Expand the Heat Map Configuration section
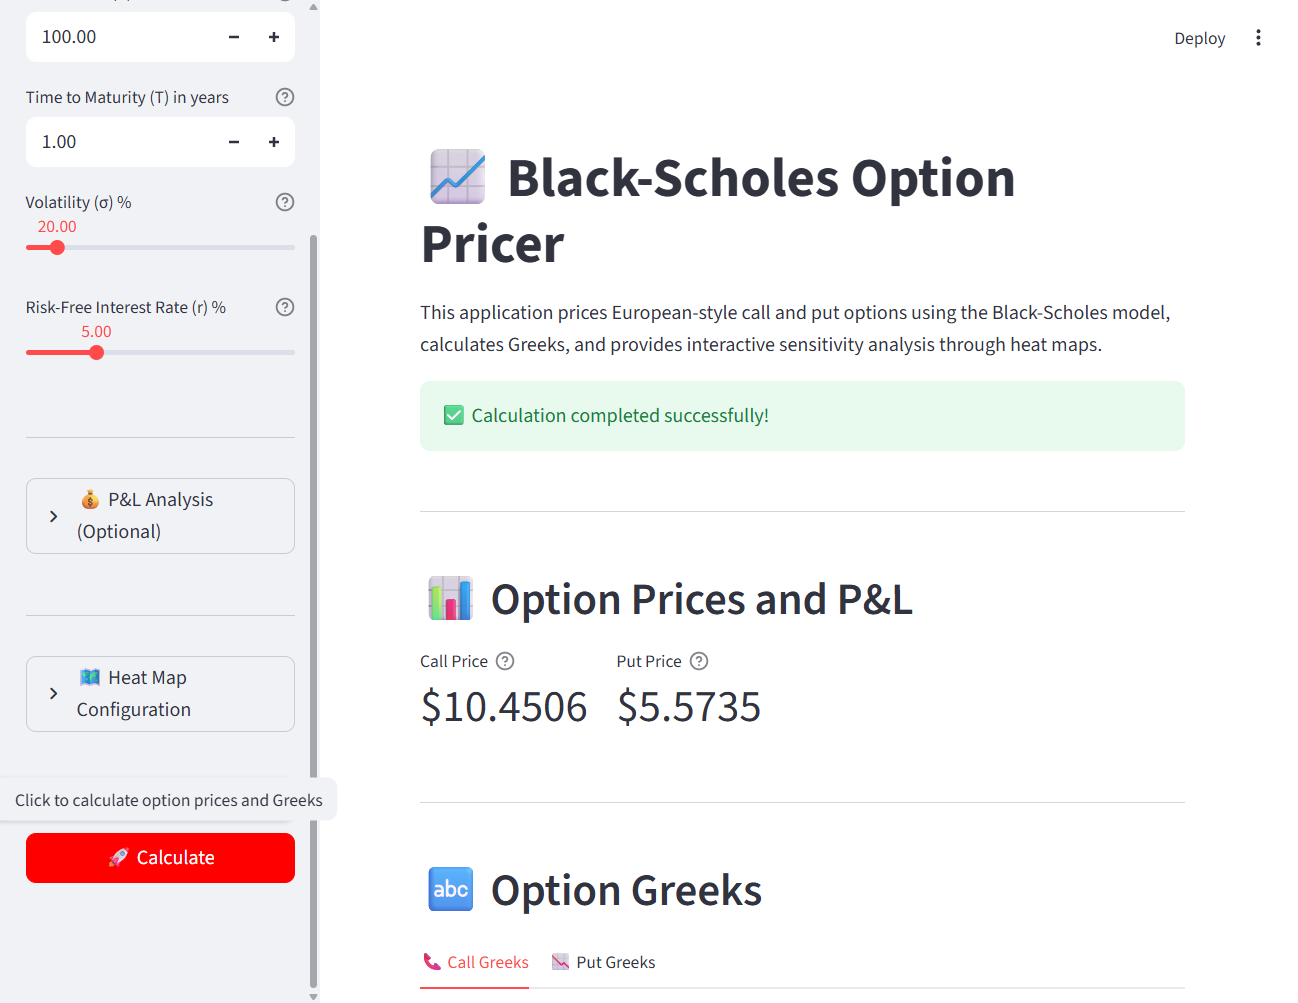 (x=160, y=694)
